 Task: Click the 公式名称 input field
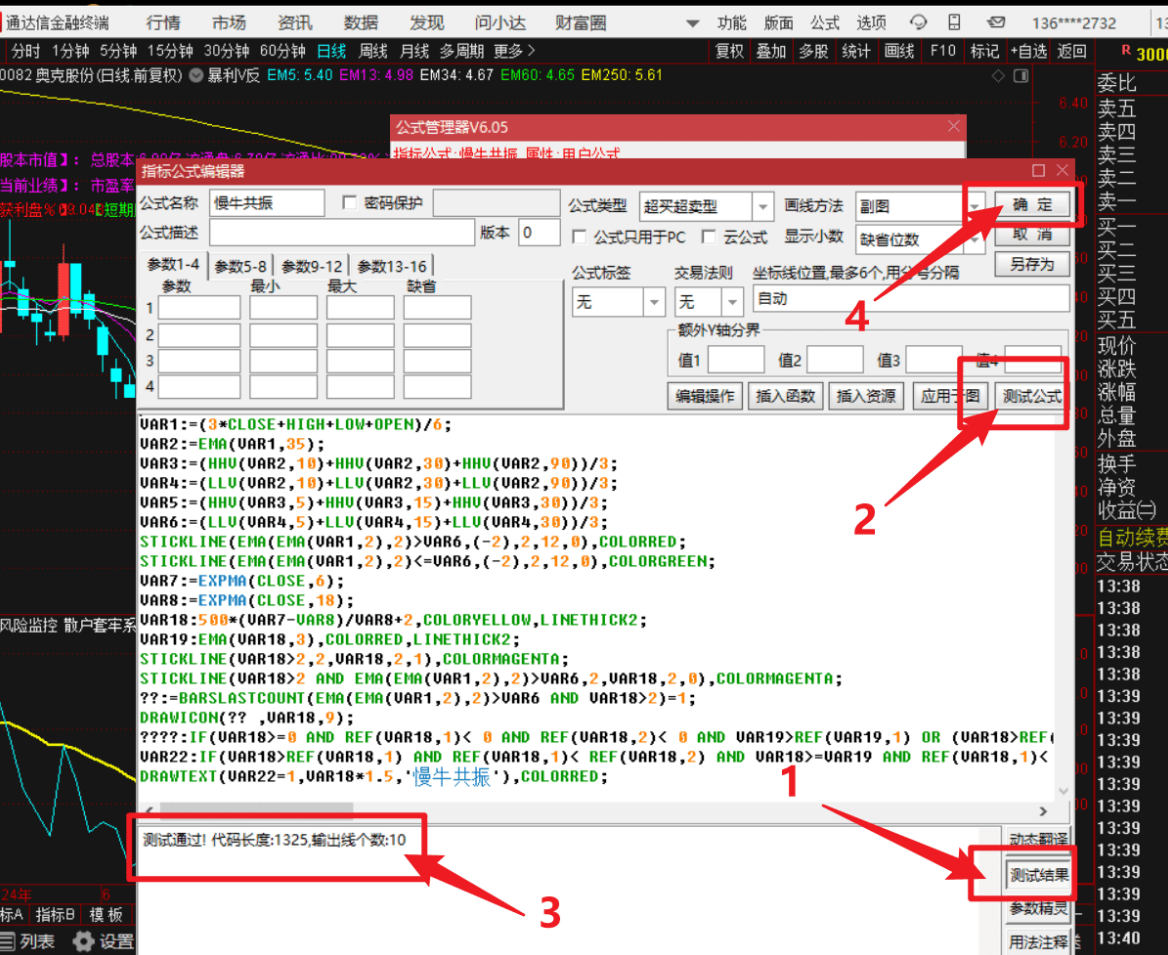point(267,203)
